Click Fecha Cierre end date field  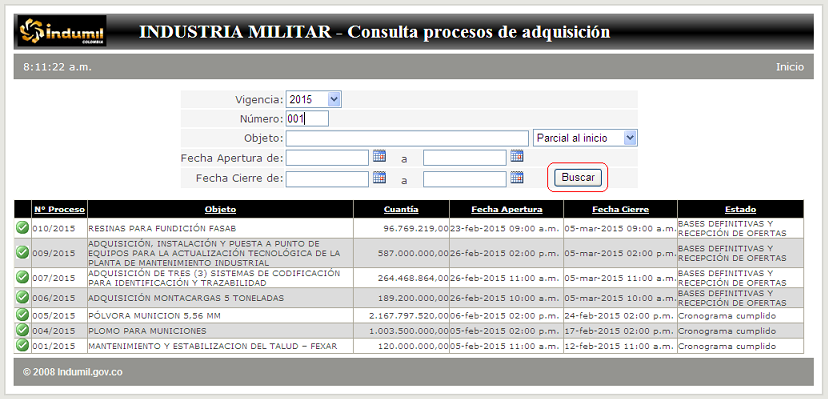(465, 179)
